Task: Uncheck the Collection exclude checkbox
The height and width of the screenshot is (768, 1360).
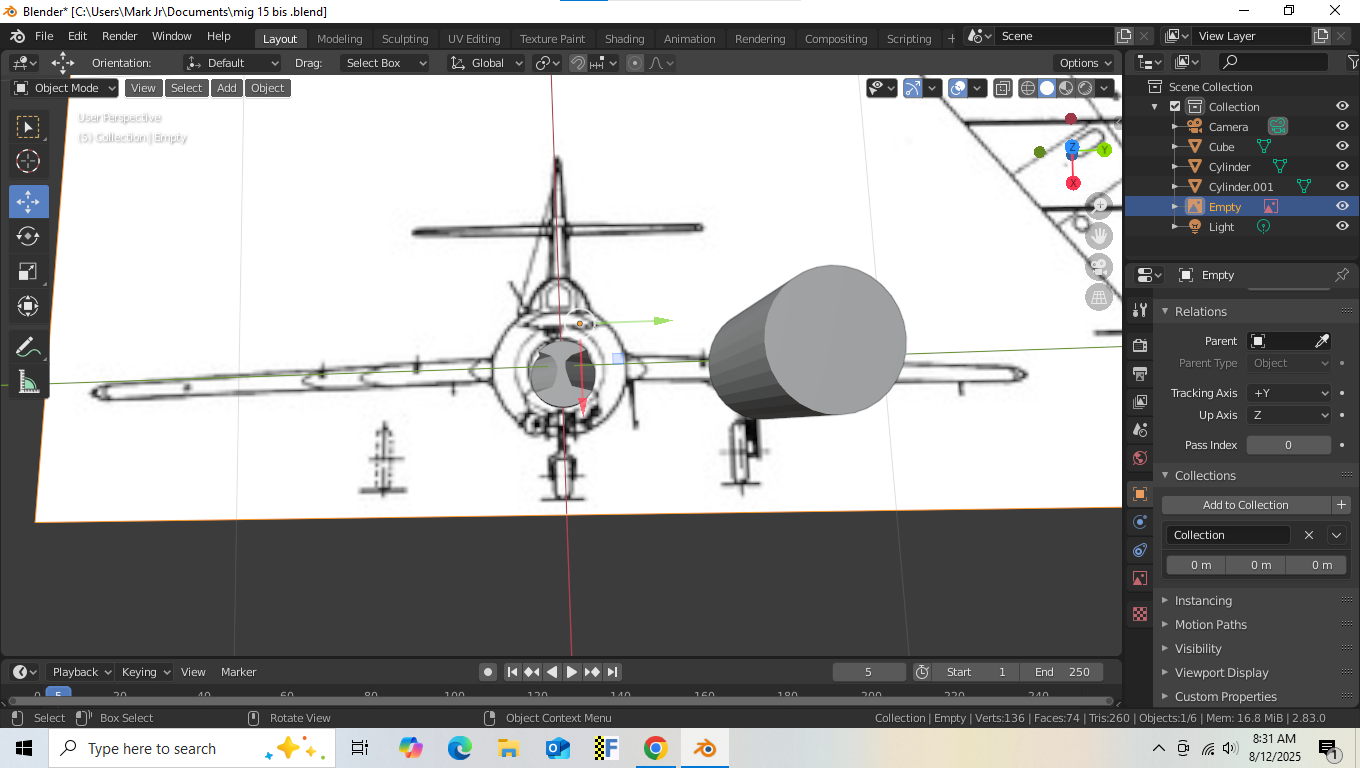Action: click(x=1175, y=107)
